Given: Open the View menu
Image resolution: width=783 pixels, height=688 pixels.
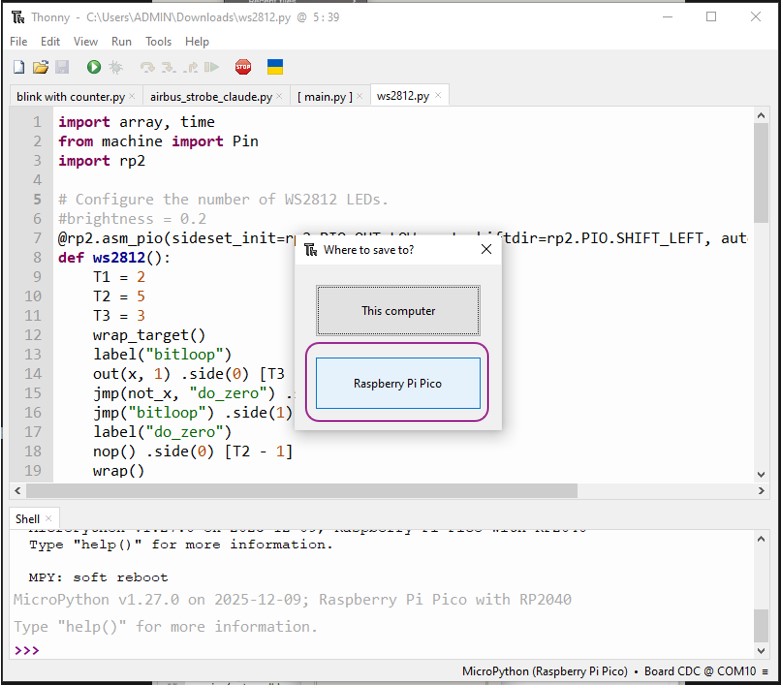Looking at the screenshot, I should (85, 41).
